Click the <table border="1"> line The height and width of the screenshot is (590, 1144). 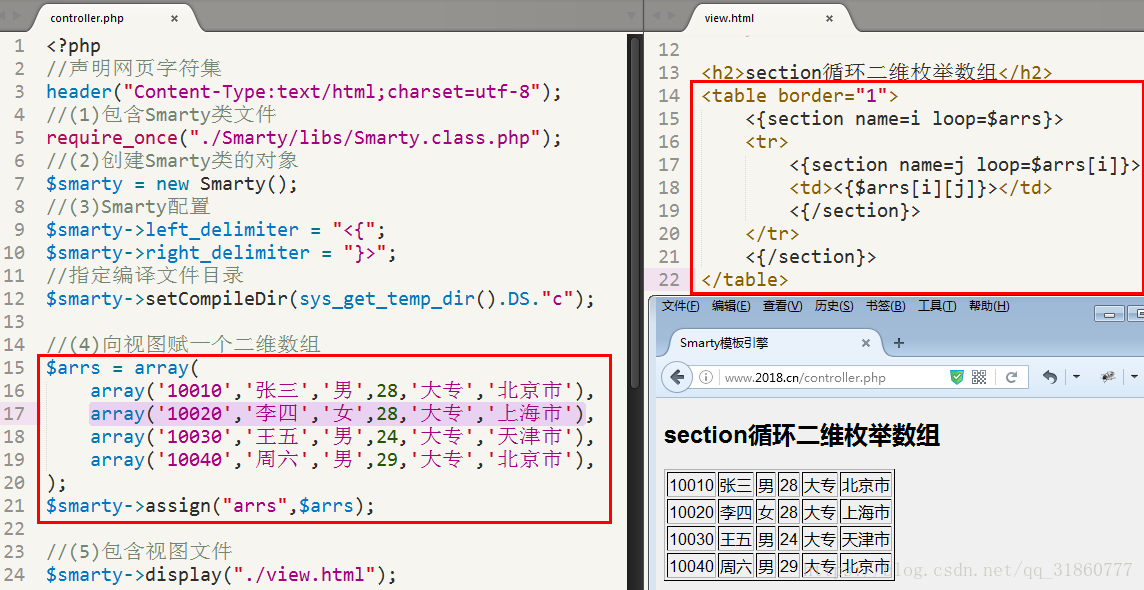pos(800,96)
